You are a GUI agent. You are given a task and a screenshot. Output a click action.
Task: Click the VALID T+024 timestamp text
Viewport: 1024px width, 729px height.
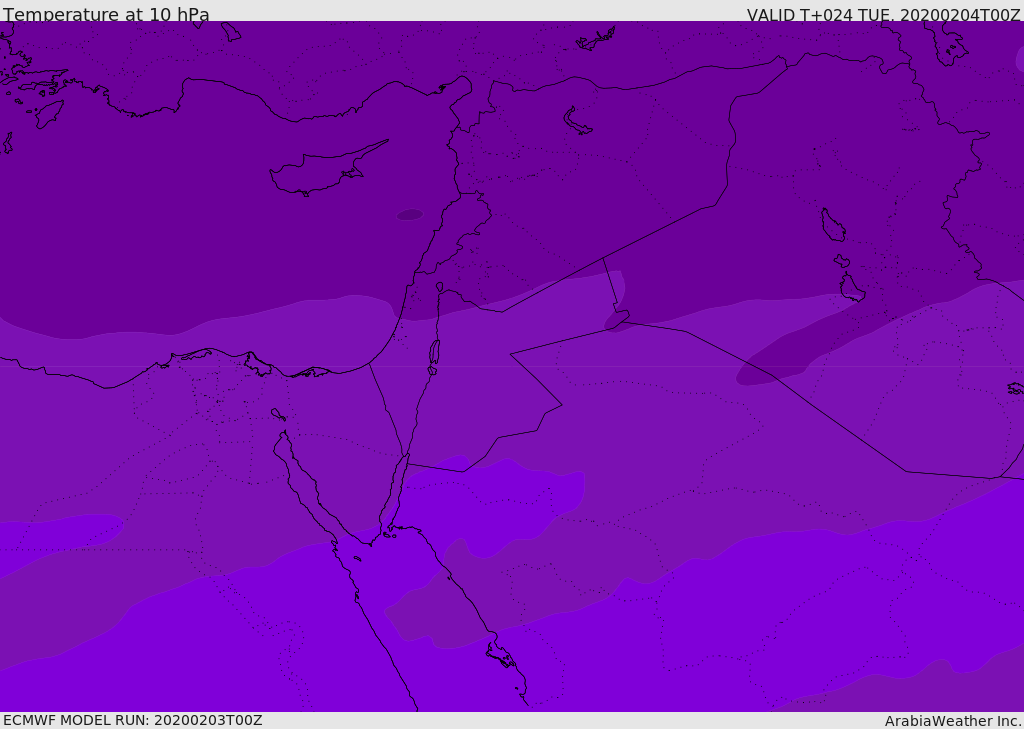(884, 15)
